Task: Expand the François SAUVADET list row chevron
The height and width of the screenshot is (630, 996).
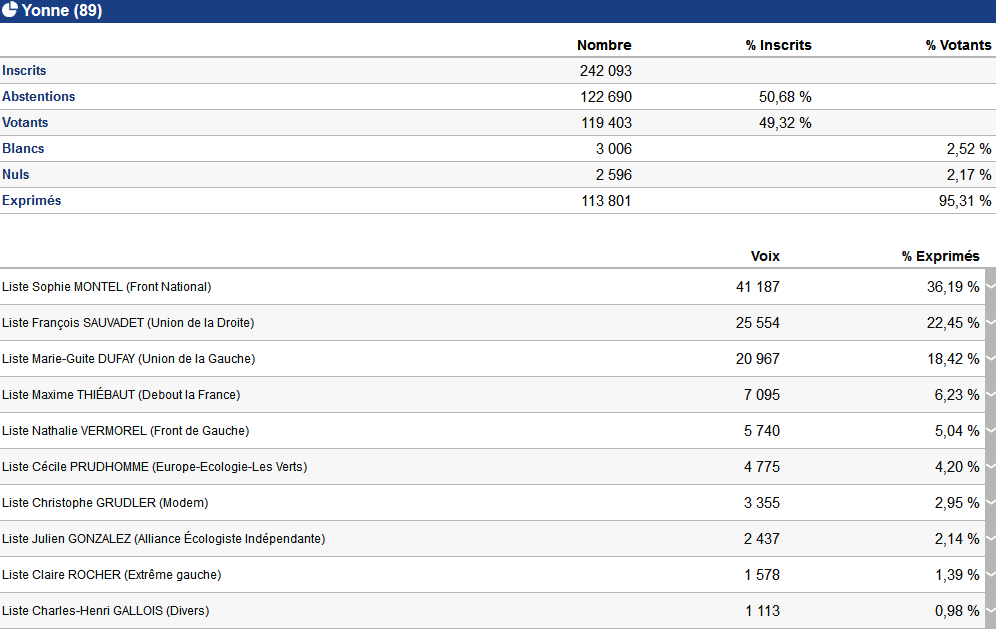Action: [x=991, y=323]
